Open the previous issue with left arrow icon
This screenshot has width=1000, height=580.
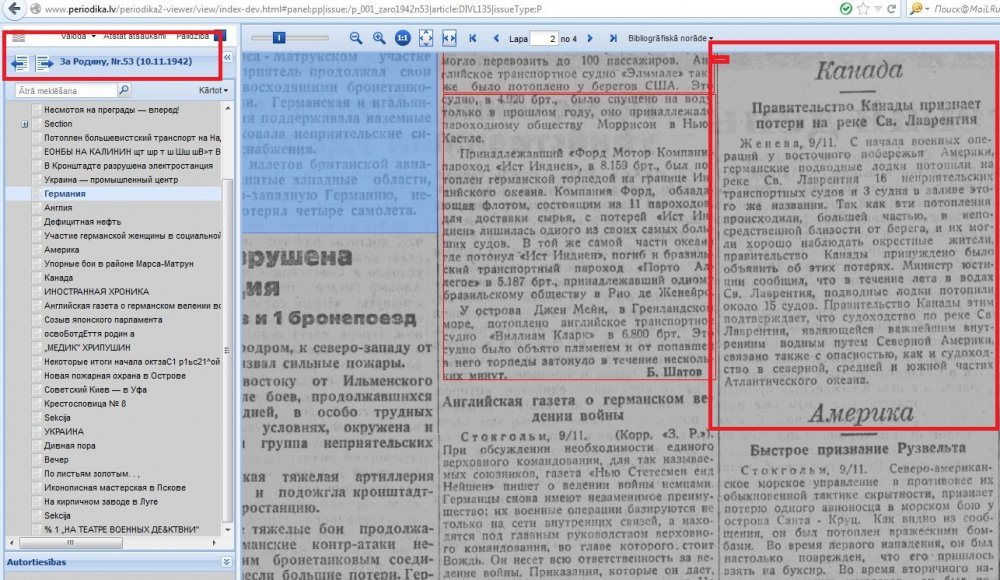pyautogui.click(x=20, y=63)
